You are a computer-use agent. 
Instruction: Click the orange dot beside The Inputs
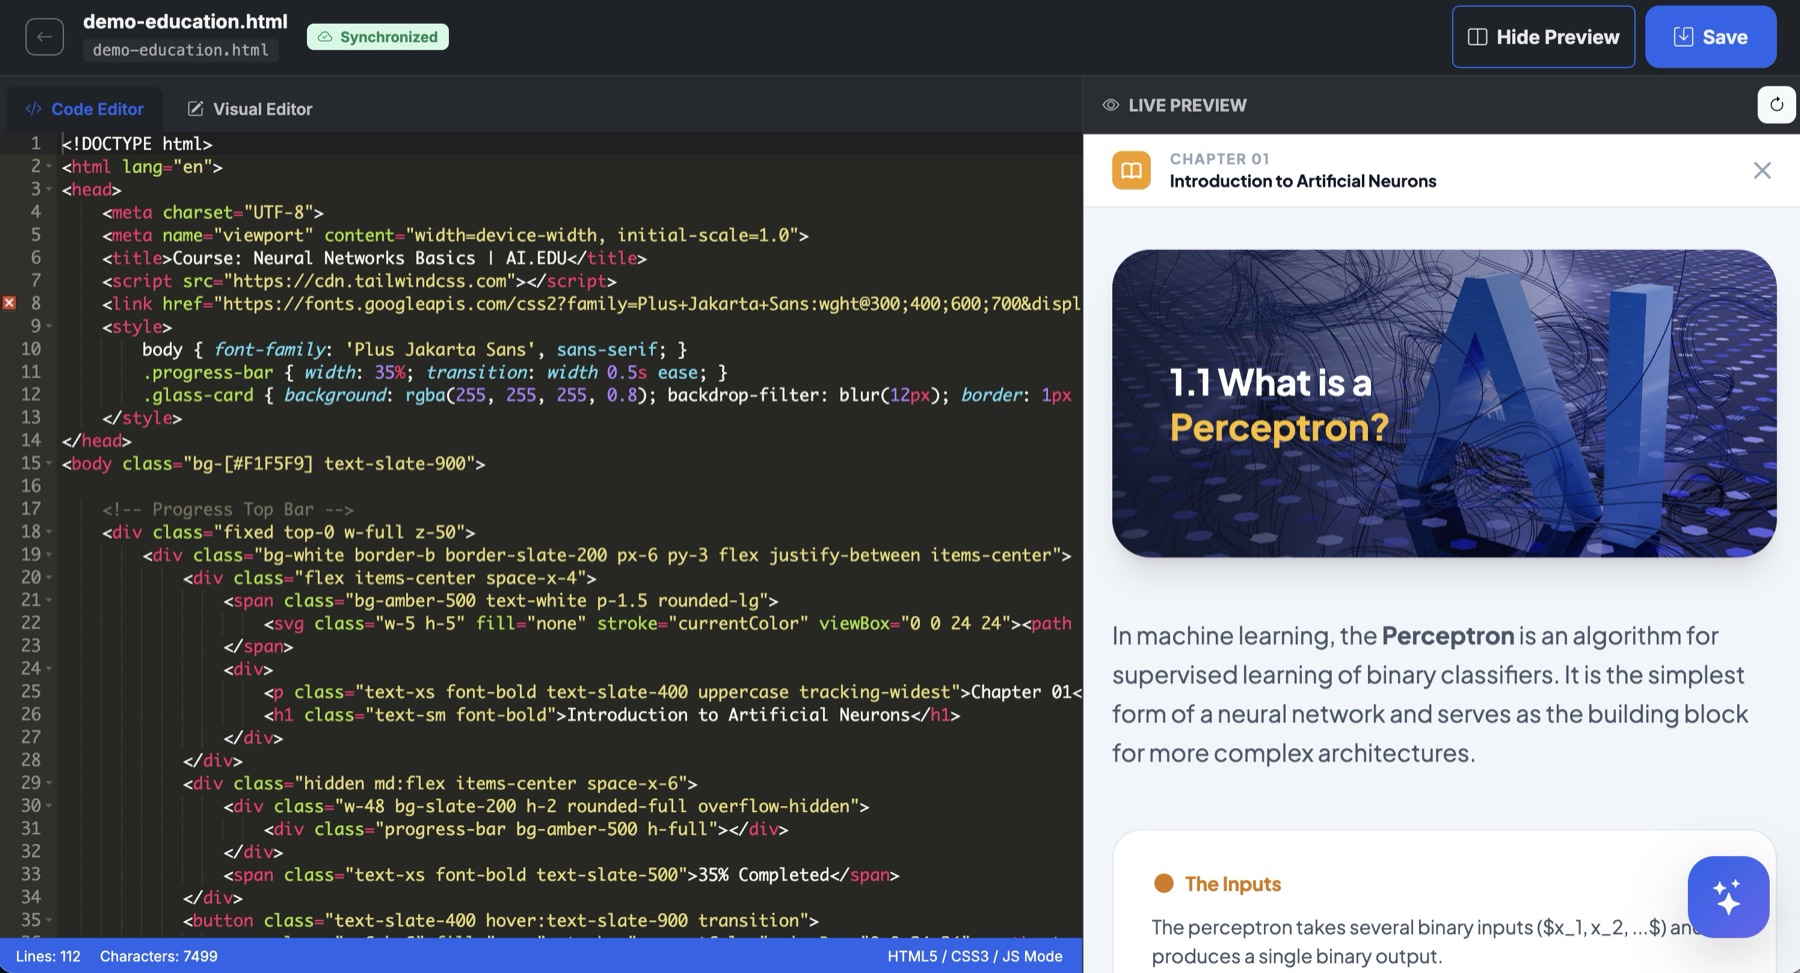pos(1163,883)
